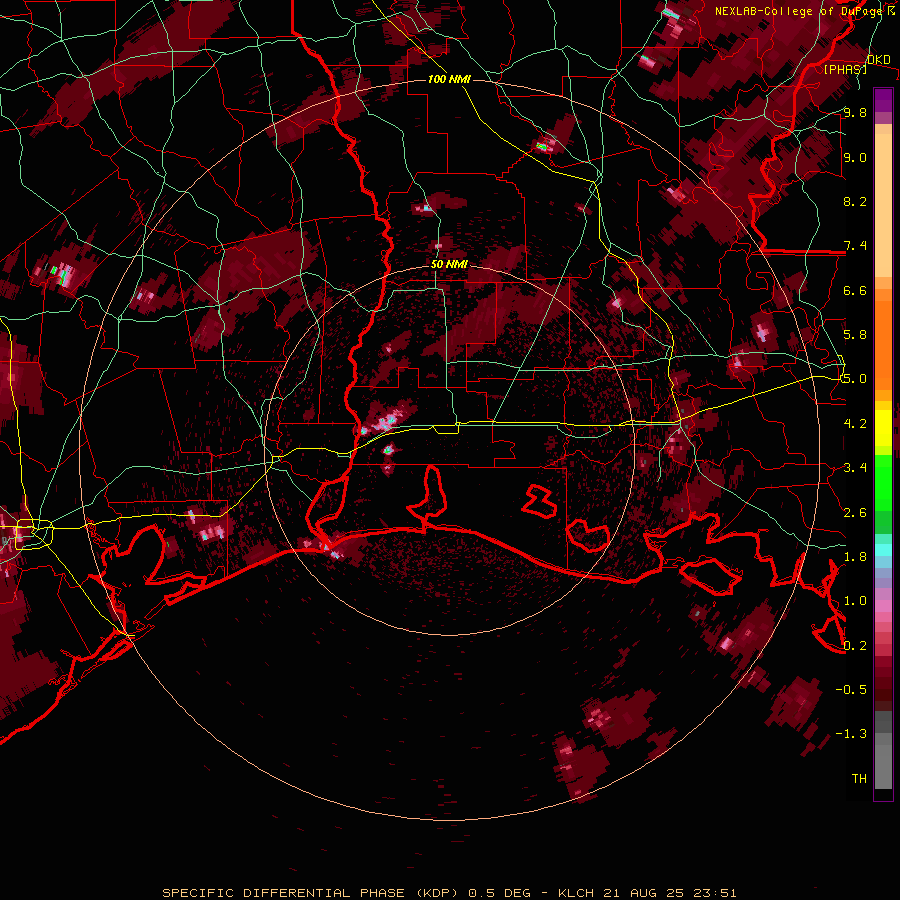Click the 1.8 scale value

coord(855,557)
